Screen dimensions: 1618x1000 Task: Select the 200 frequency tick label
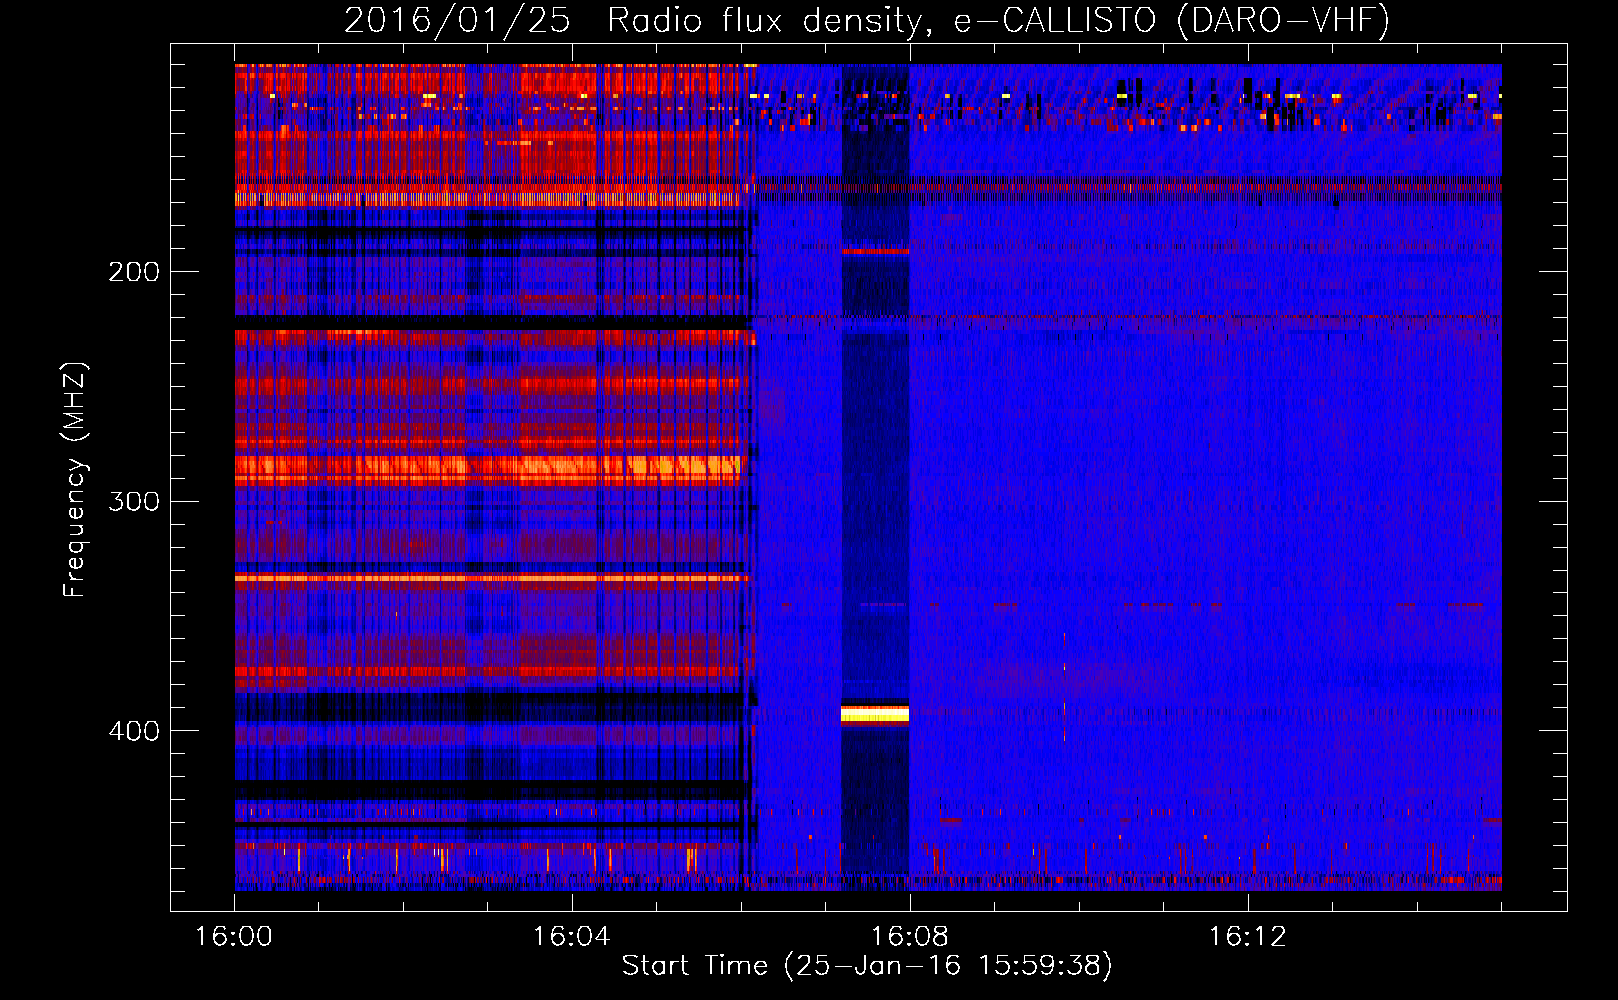(x=134, y=272)
